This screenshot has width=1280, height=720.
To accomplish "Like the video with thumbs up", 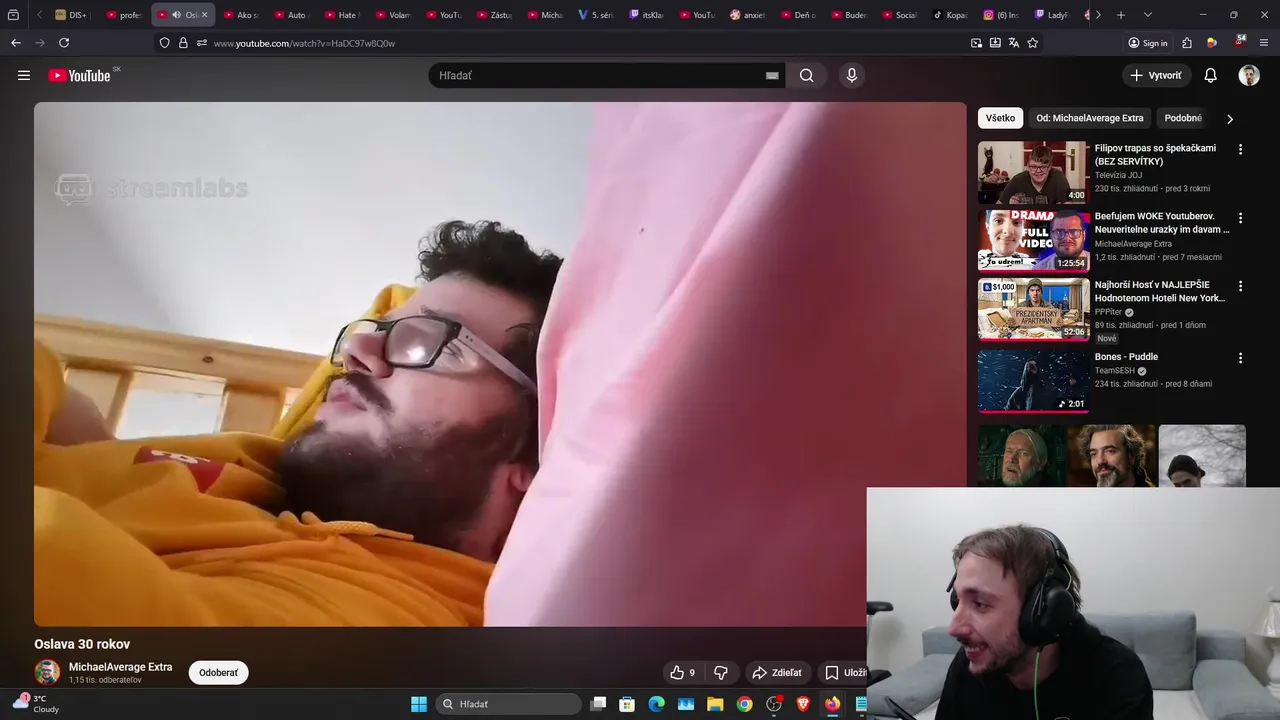I will (x=682, y=673).
